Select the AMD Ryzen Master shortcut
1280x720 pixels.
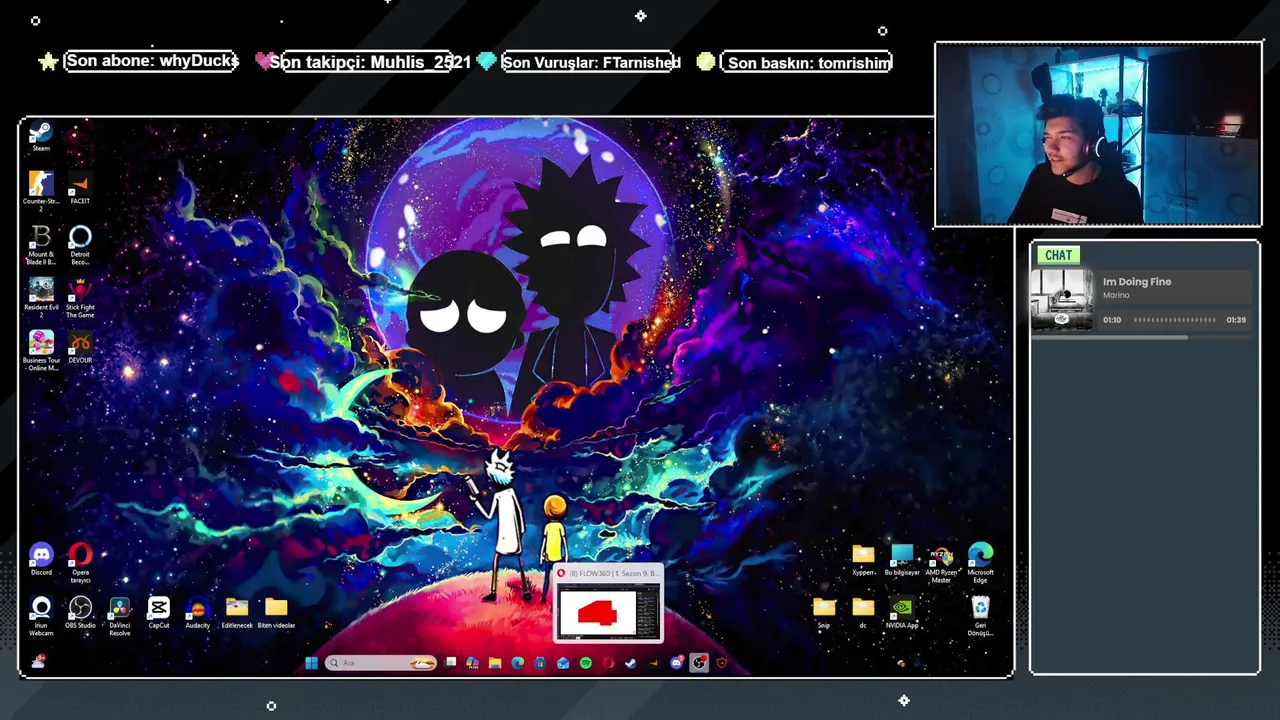941,564
